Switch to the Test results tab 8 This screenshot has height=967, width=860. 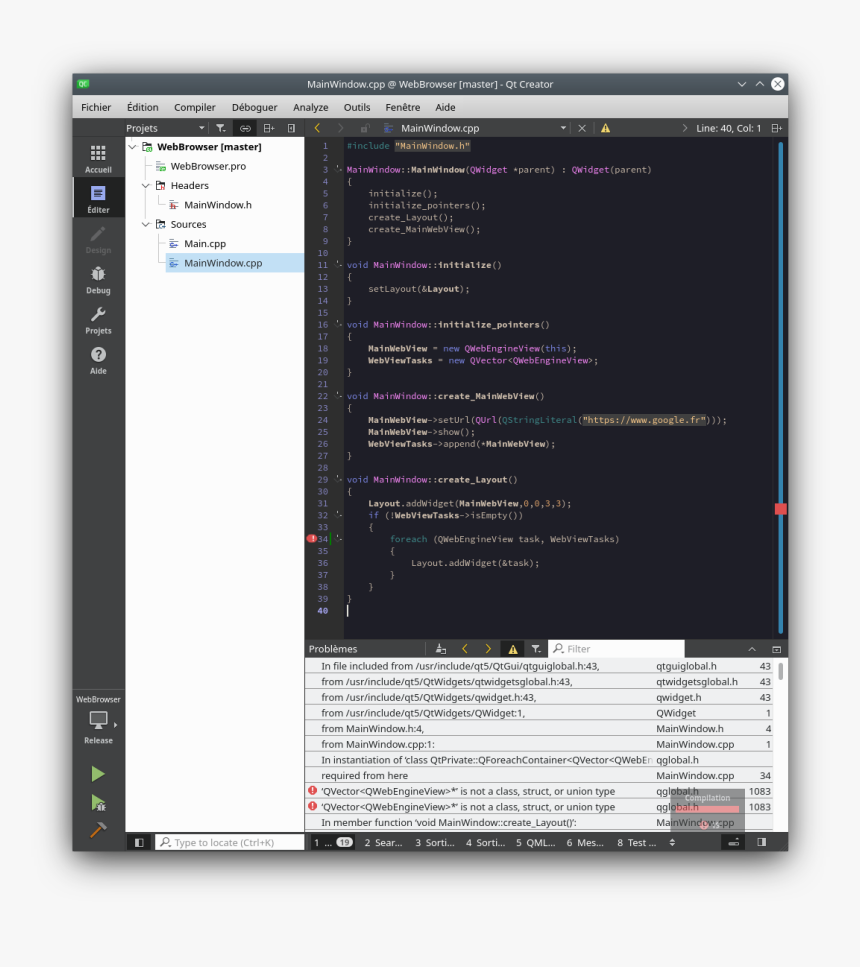point(636,842)
